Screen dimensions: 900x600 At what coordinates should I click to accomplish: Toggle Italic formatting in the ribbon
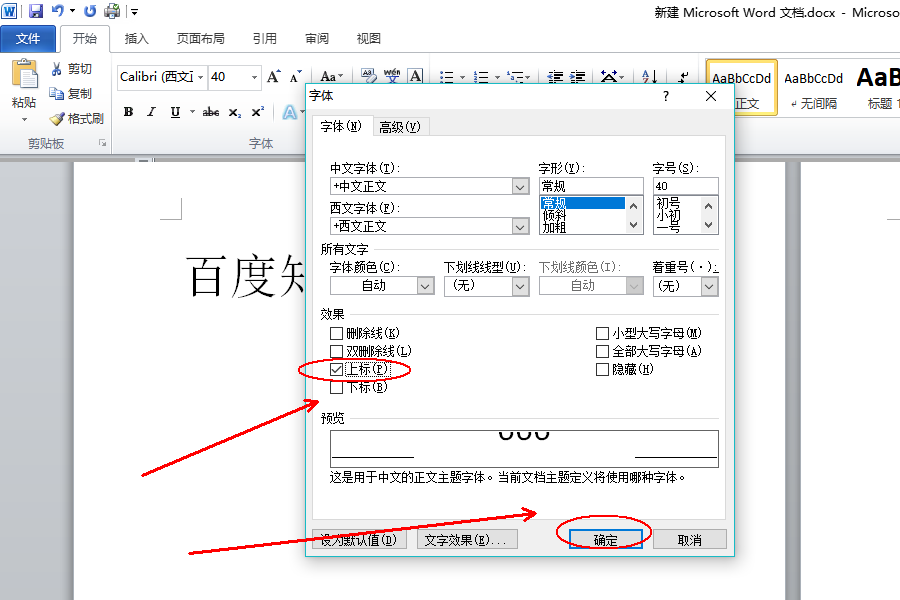click(x=151, y=112)
